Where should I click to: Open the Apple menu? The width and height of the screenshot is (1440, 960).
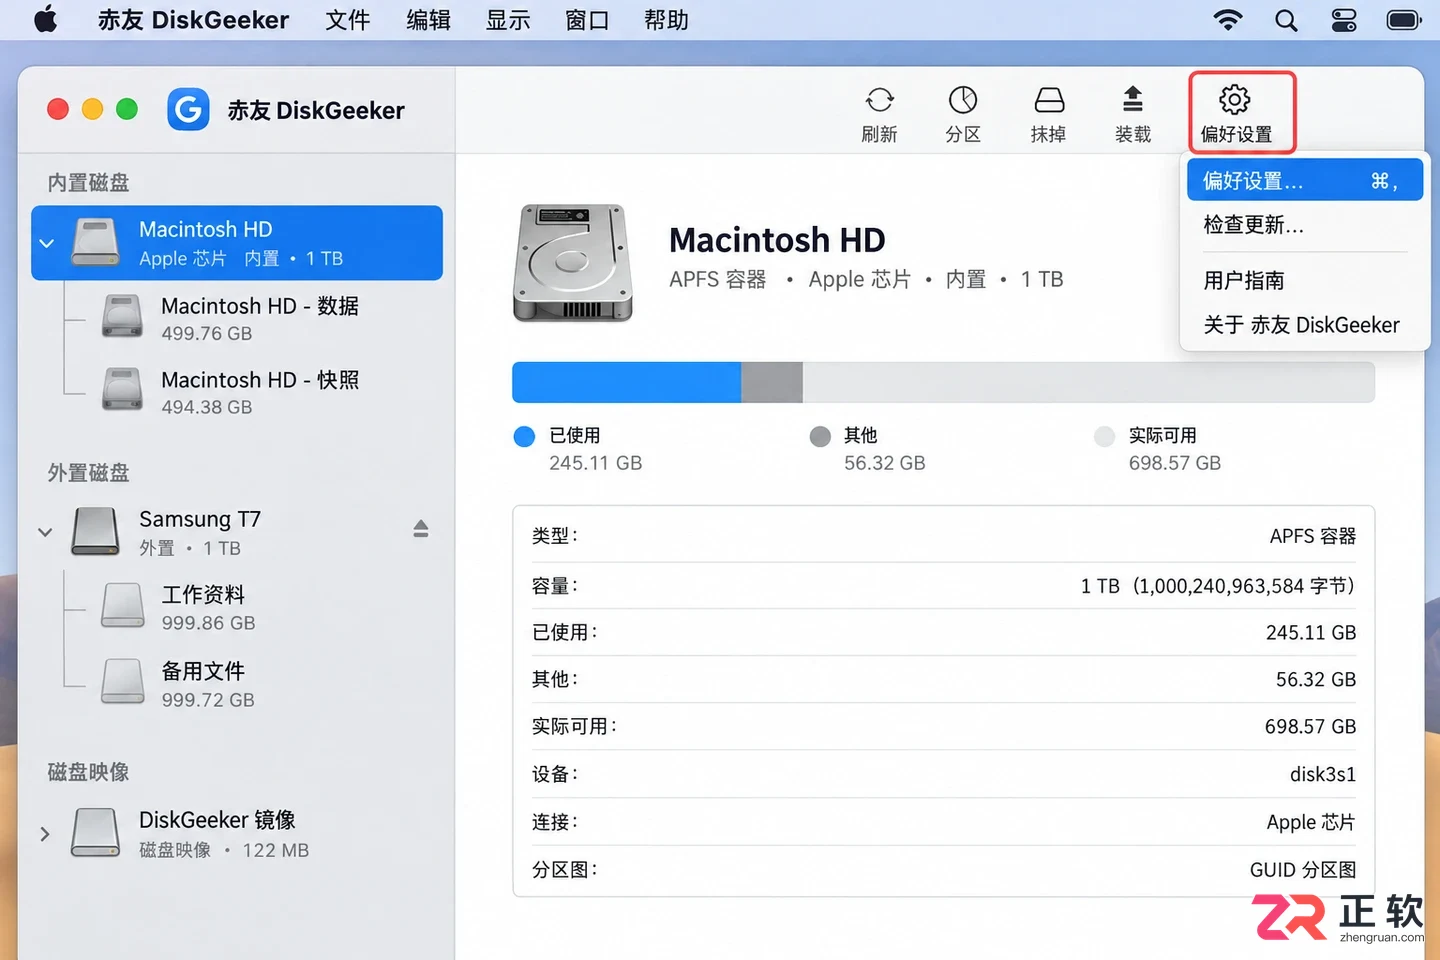point(46,20)
